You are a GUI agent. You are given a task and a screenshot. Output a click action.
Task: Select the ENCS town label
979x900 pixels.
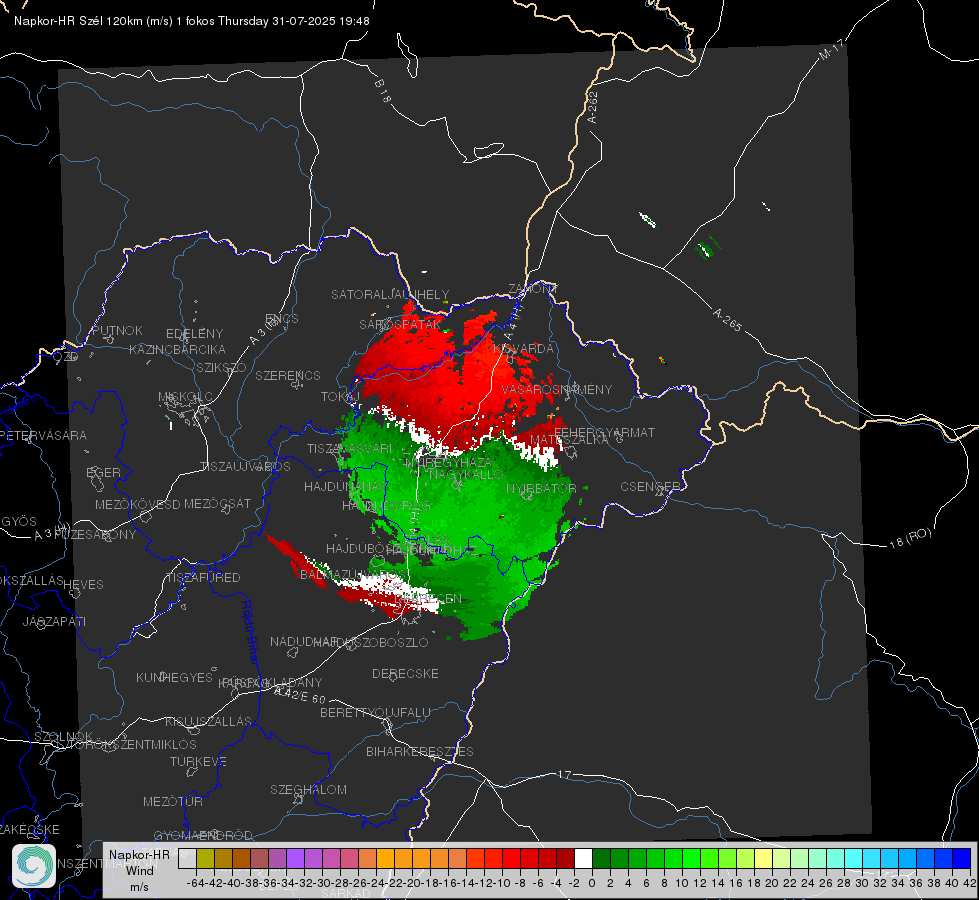pos(282,319)
